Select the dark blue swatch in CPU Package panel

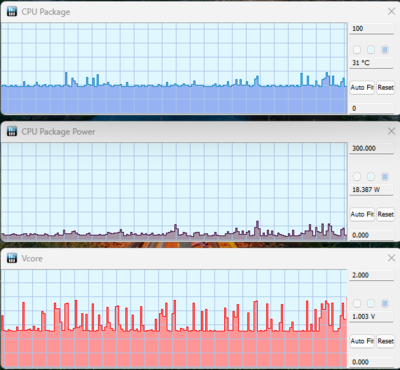385,50
